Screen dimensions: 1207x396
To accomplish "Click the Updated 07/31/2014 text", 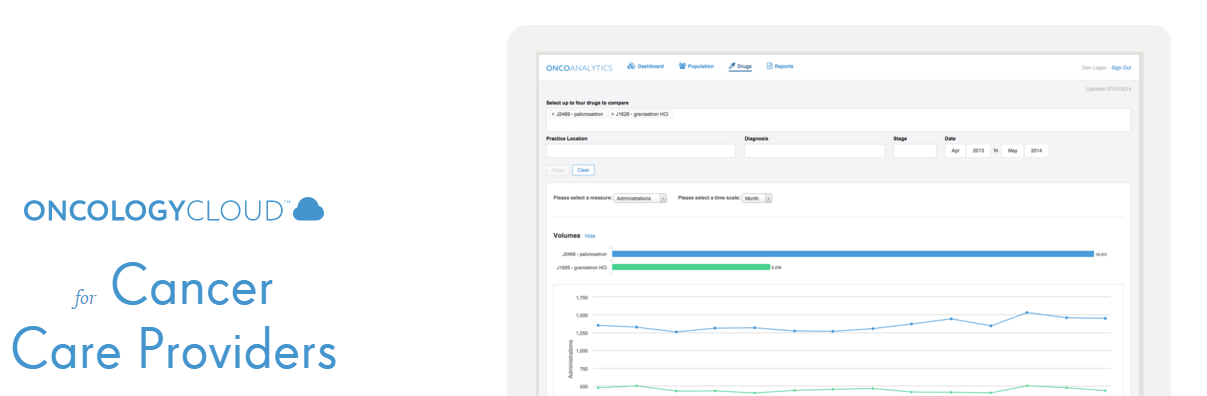I will coord(1109,89).
